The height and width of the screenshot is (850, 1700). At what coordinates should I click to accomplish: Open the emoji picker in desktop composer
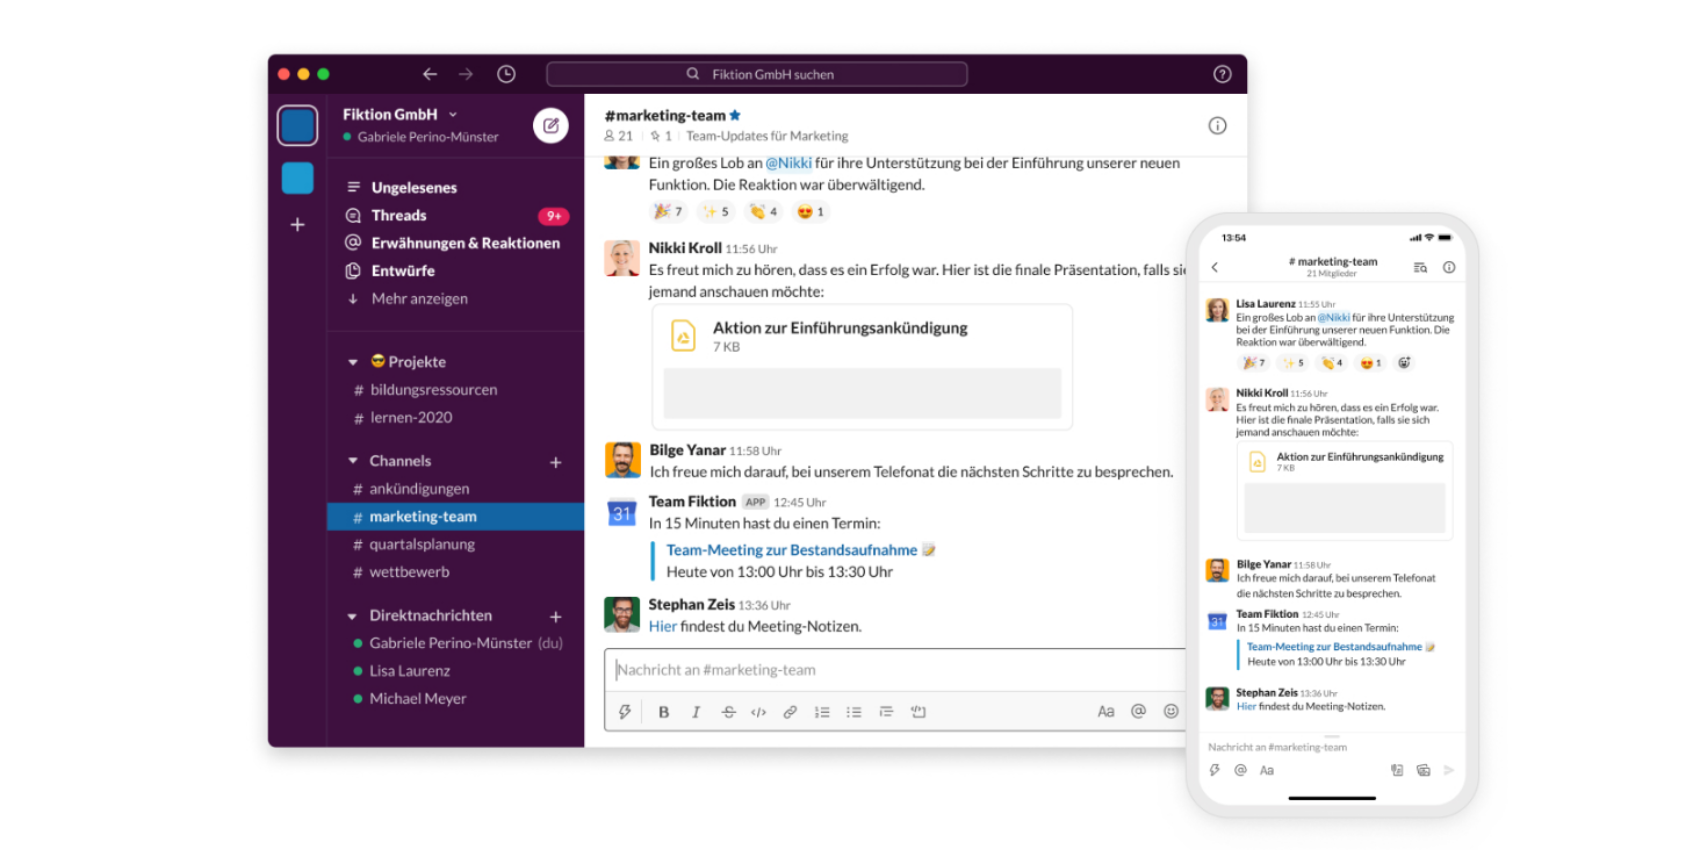click(x=1171, y=711)
